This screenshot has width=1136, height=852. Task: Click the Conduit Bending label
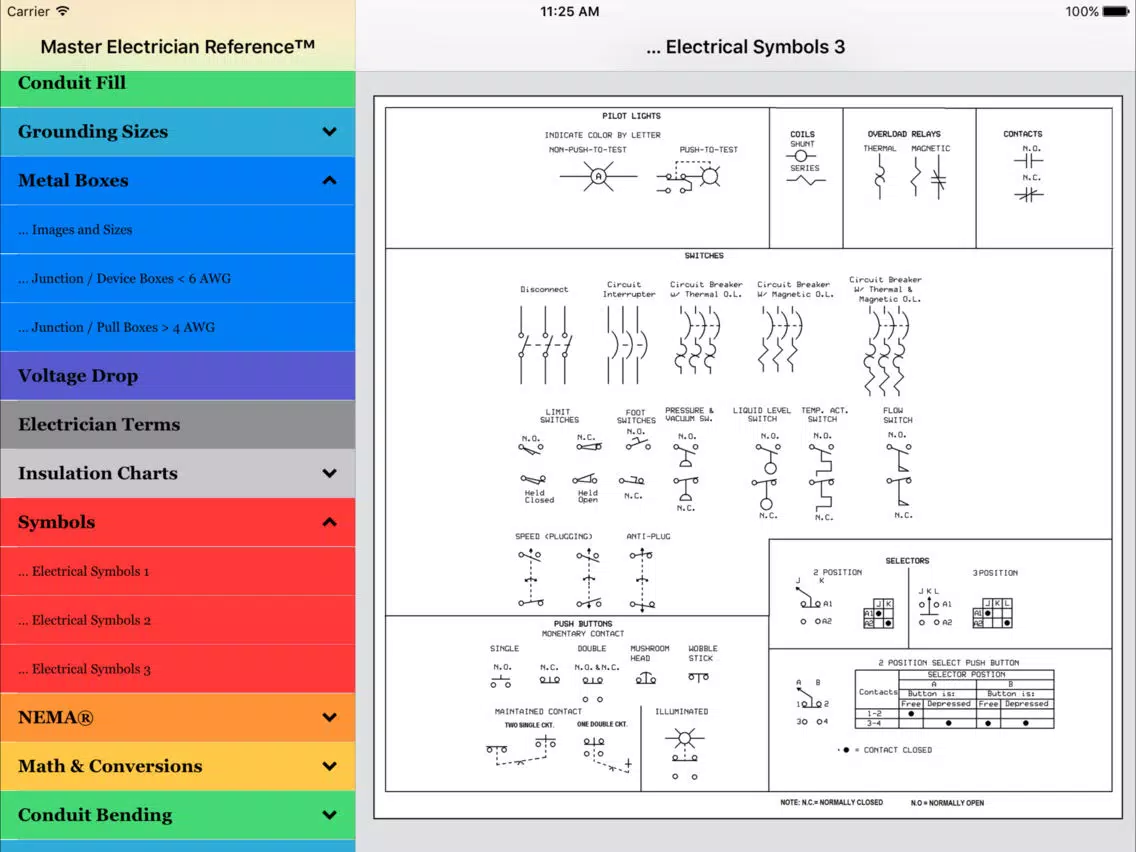[95, 815]
